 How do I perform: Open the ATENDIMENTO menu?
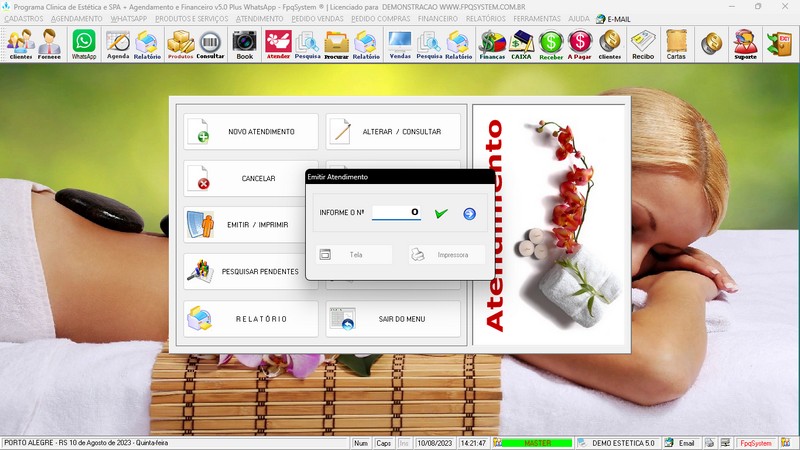click(x=260, y=18)
